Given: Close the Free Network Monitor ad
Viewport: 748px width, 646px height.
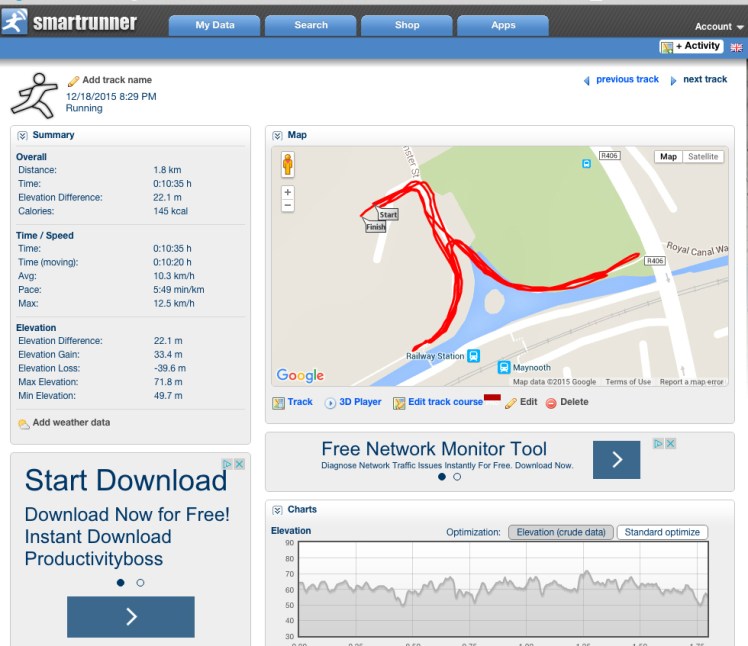Looking at the screenshot, I should (x=670, y=444).
